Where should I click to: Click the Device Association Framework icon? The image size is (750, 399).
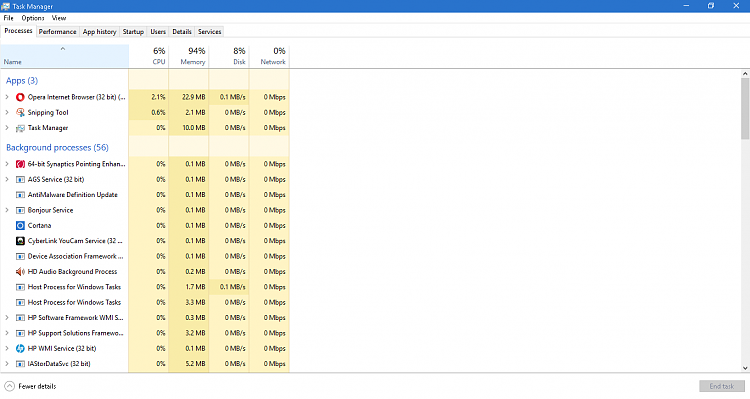[20, 256]
